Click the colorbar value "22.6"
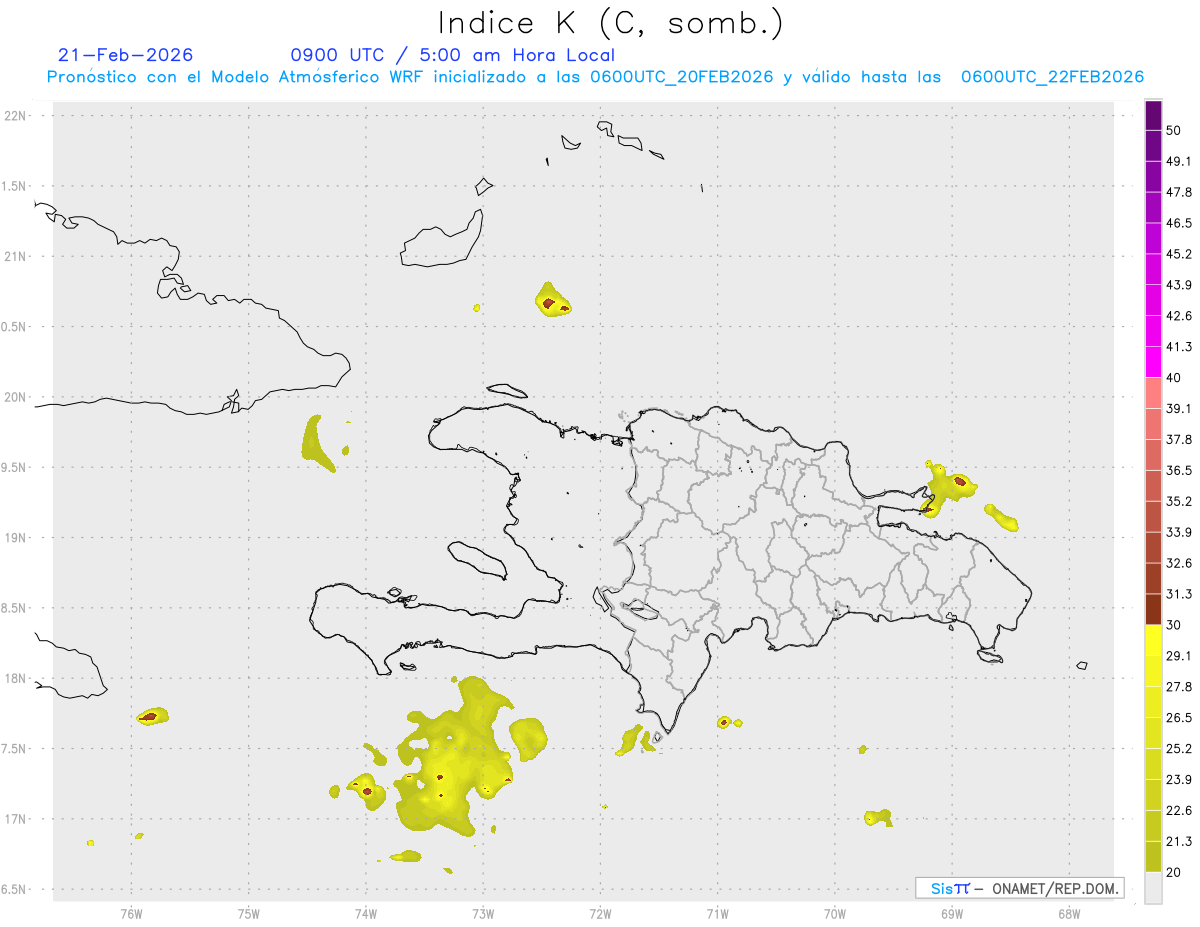Viewport: 1200px width, 927px height. point(1179,810)
